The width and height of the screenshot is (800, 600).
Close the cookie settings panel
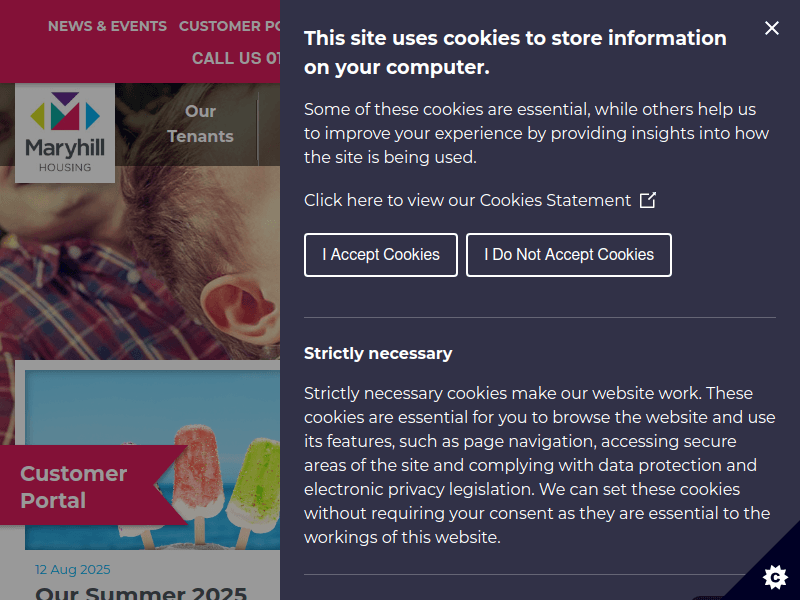(771, 28)
